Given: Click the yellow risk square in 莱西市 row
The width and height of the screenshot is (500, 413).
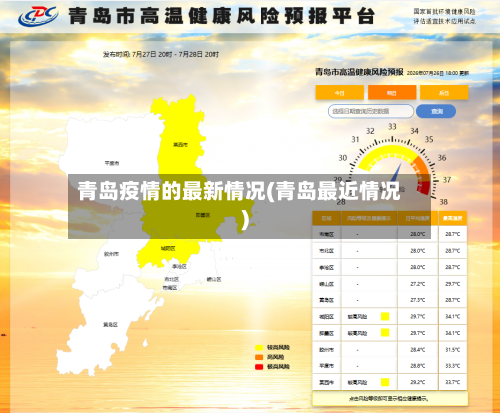Looking at the screenshot, I should pos(385,382).
